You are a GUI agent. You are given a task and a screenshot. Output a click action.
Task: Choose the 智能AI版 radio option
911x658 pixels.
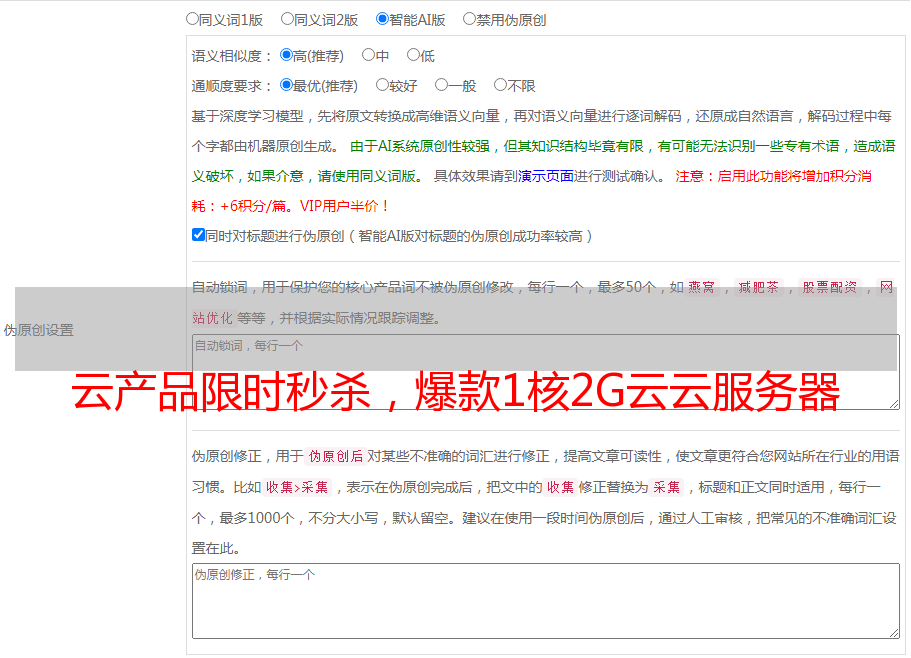click(x=382, y=19)
